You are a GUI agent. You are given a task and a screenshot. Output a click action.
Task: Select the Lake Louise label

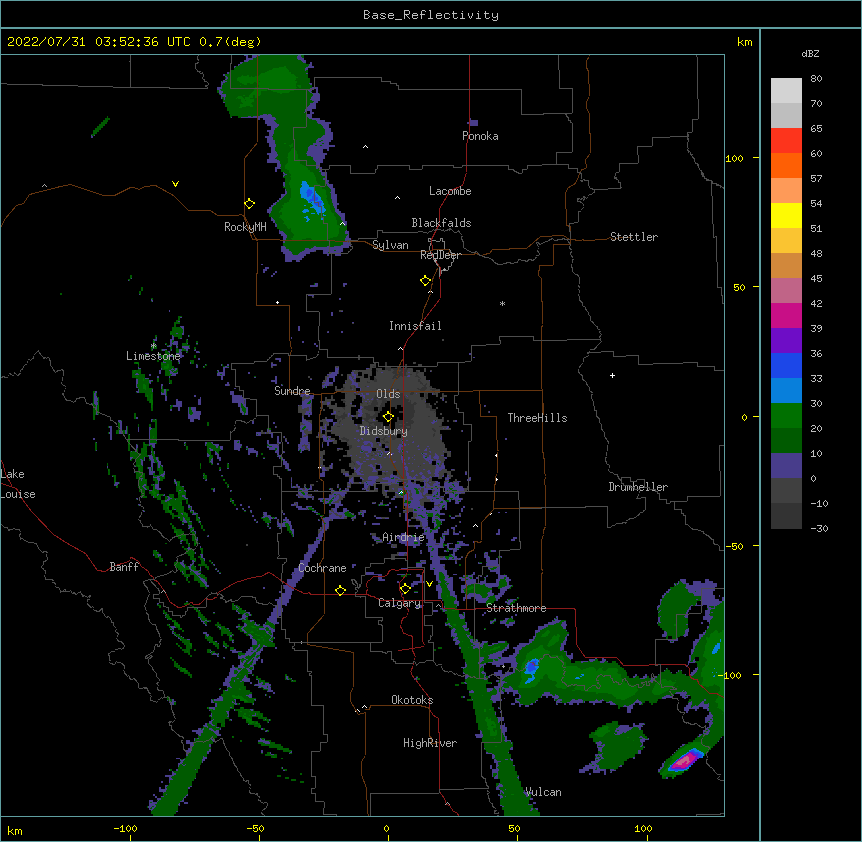tap(18, 484)
